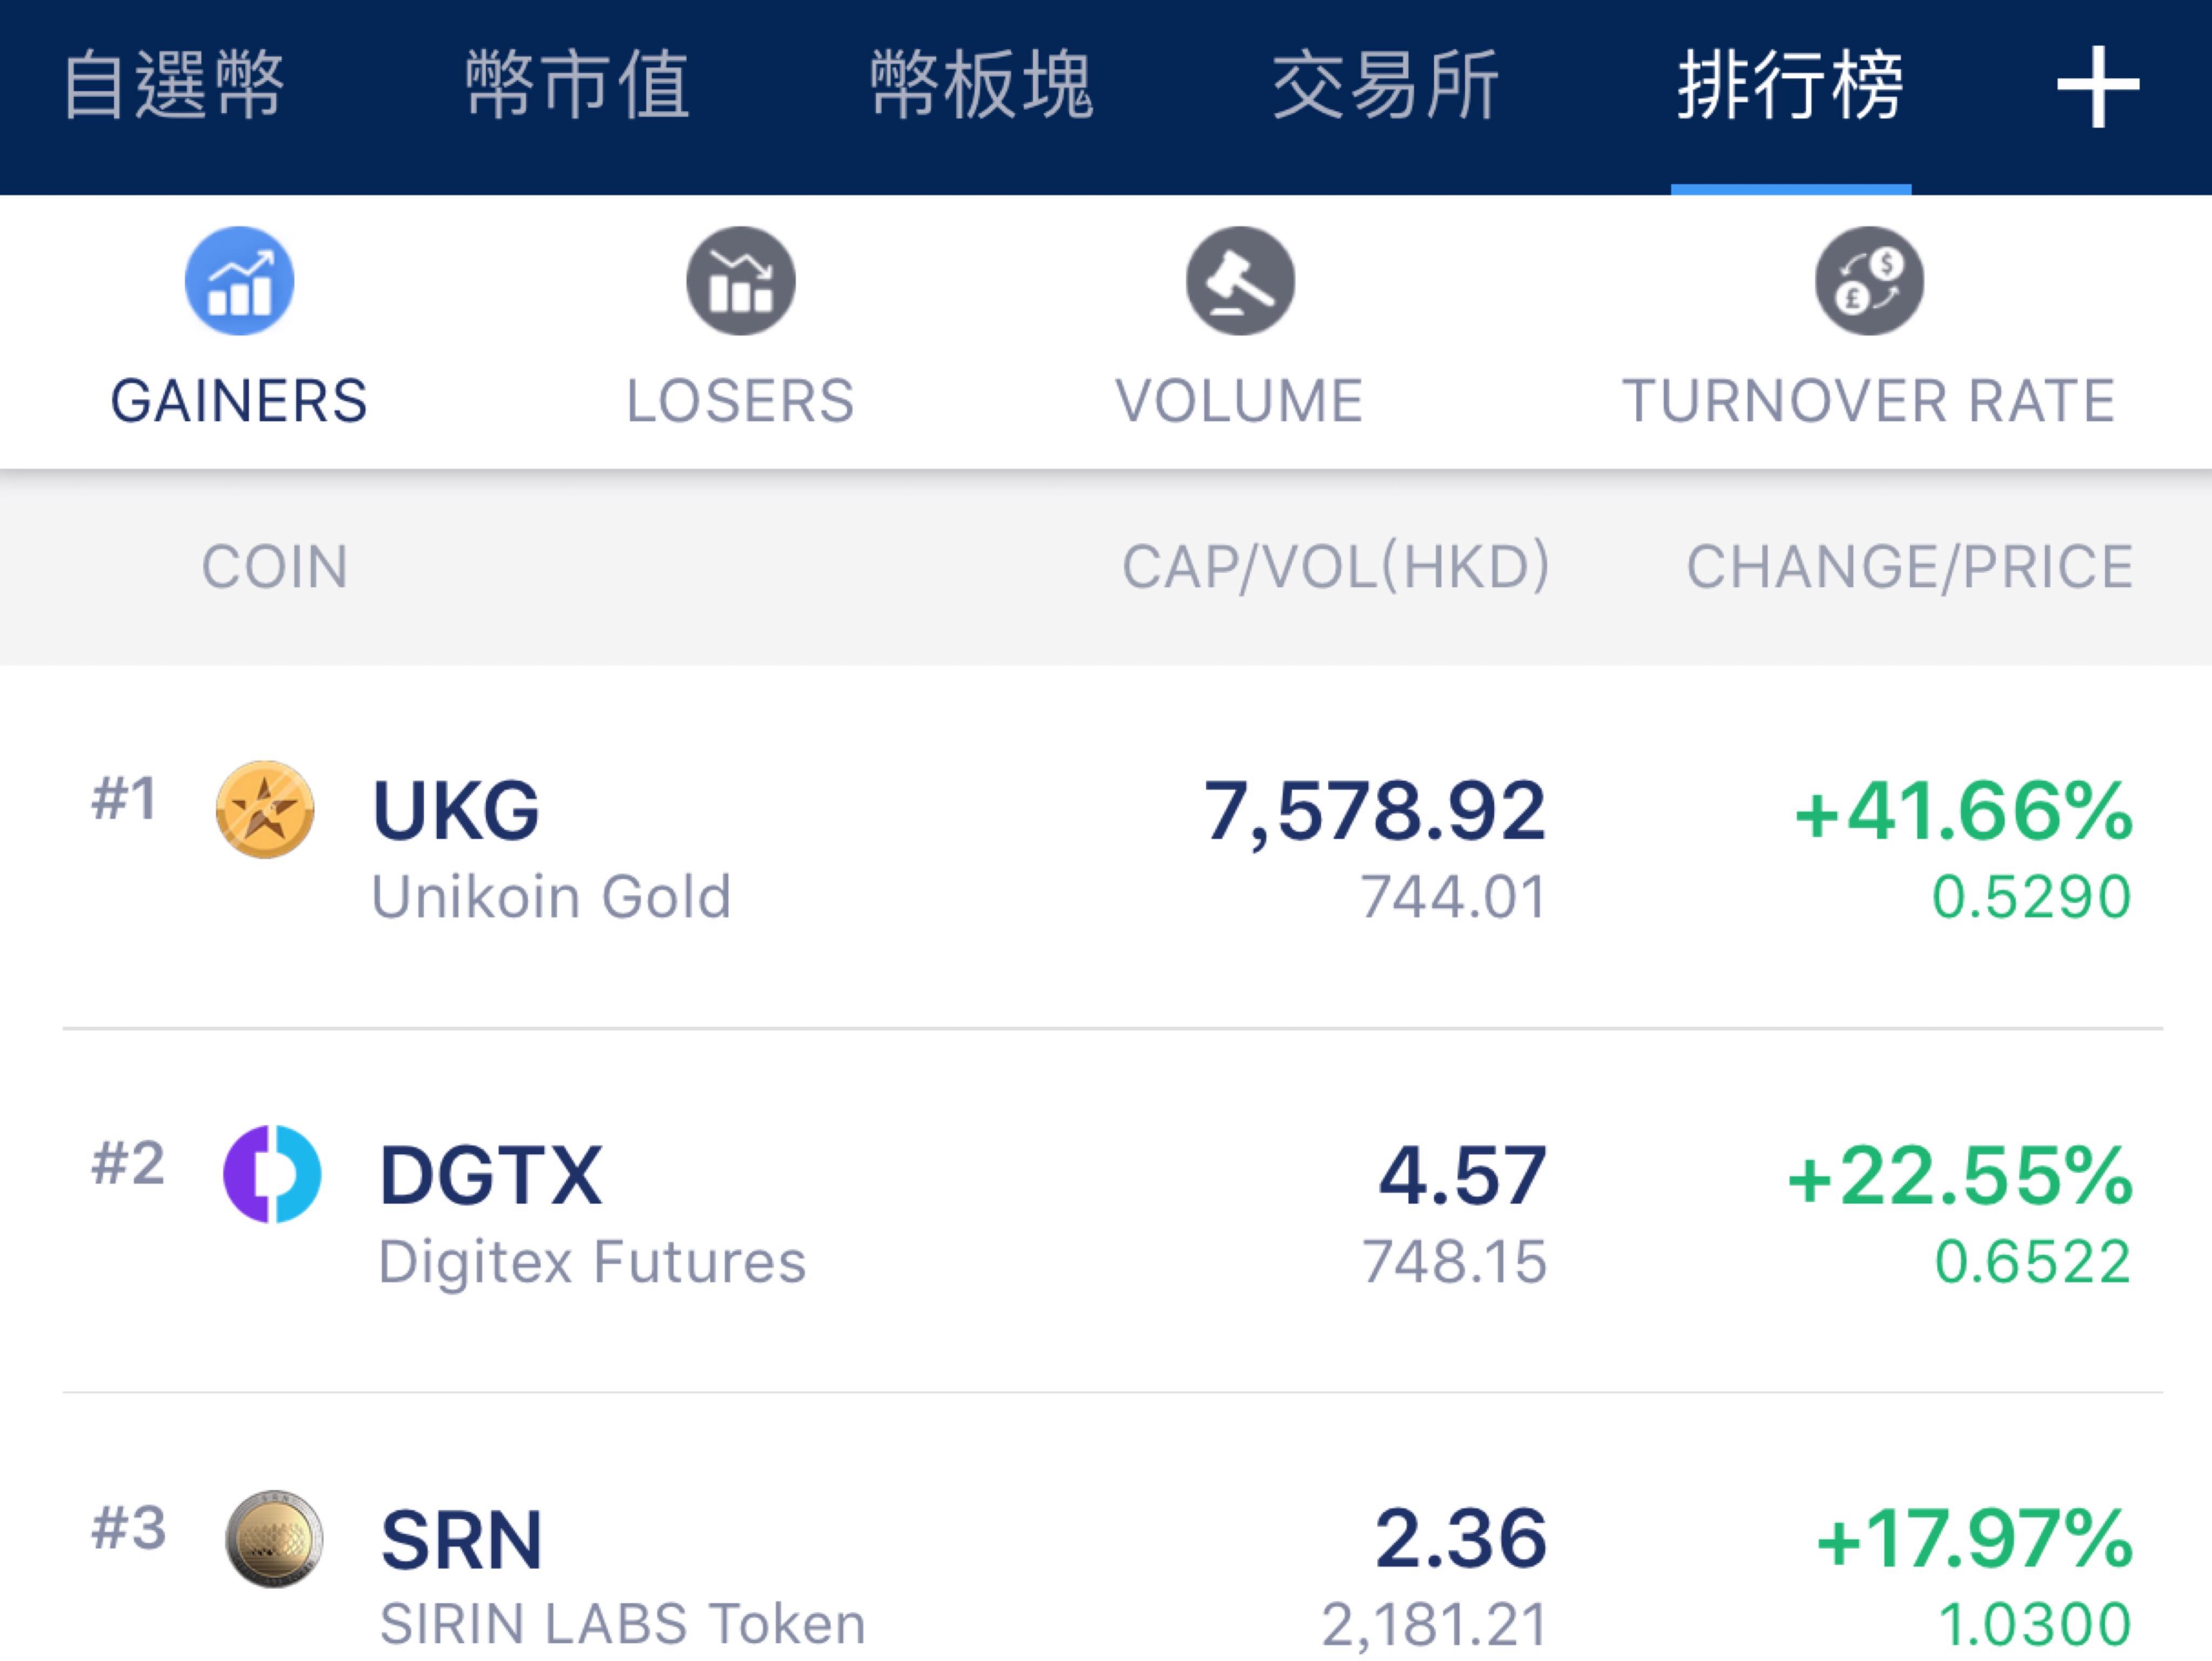This screenshot has height=1661, width=2212.
Task: Tap the SIRIN LABS Token logo
Action: [274, 1539]
